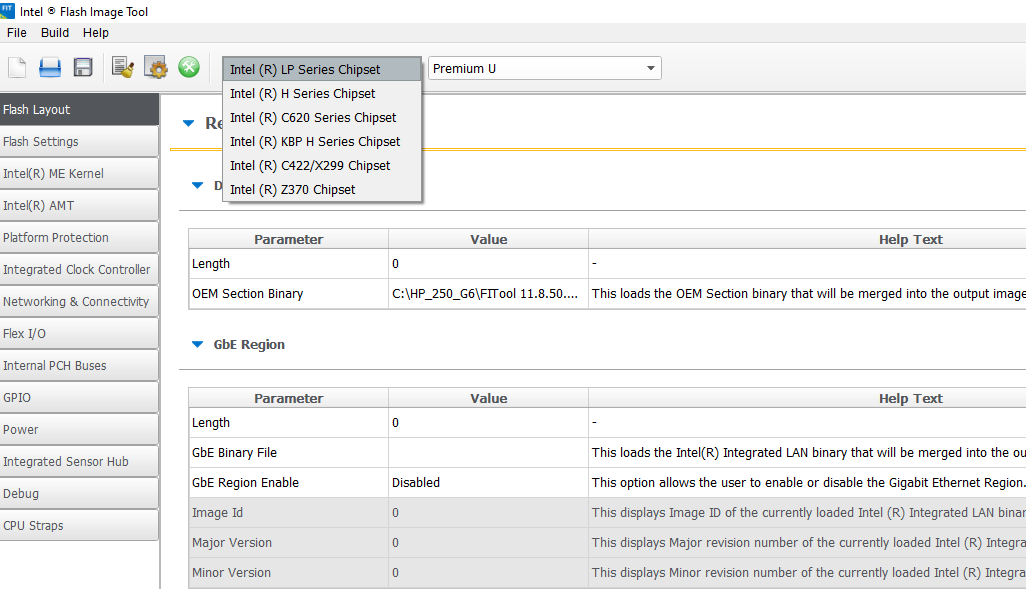Click the Major Version parameter label
The width and height of the screenshot is (1026, 589).
pyautogui.click(x=232, y=543)
